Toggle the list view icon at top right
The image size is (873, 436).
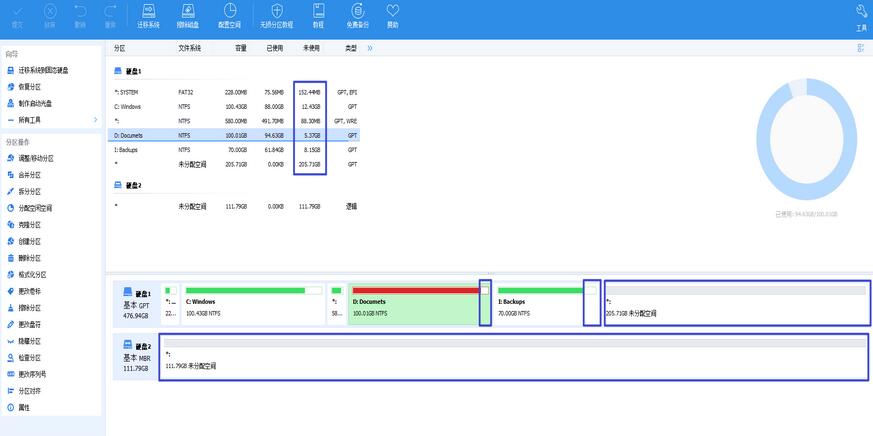point(860,48)
